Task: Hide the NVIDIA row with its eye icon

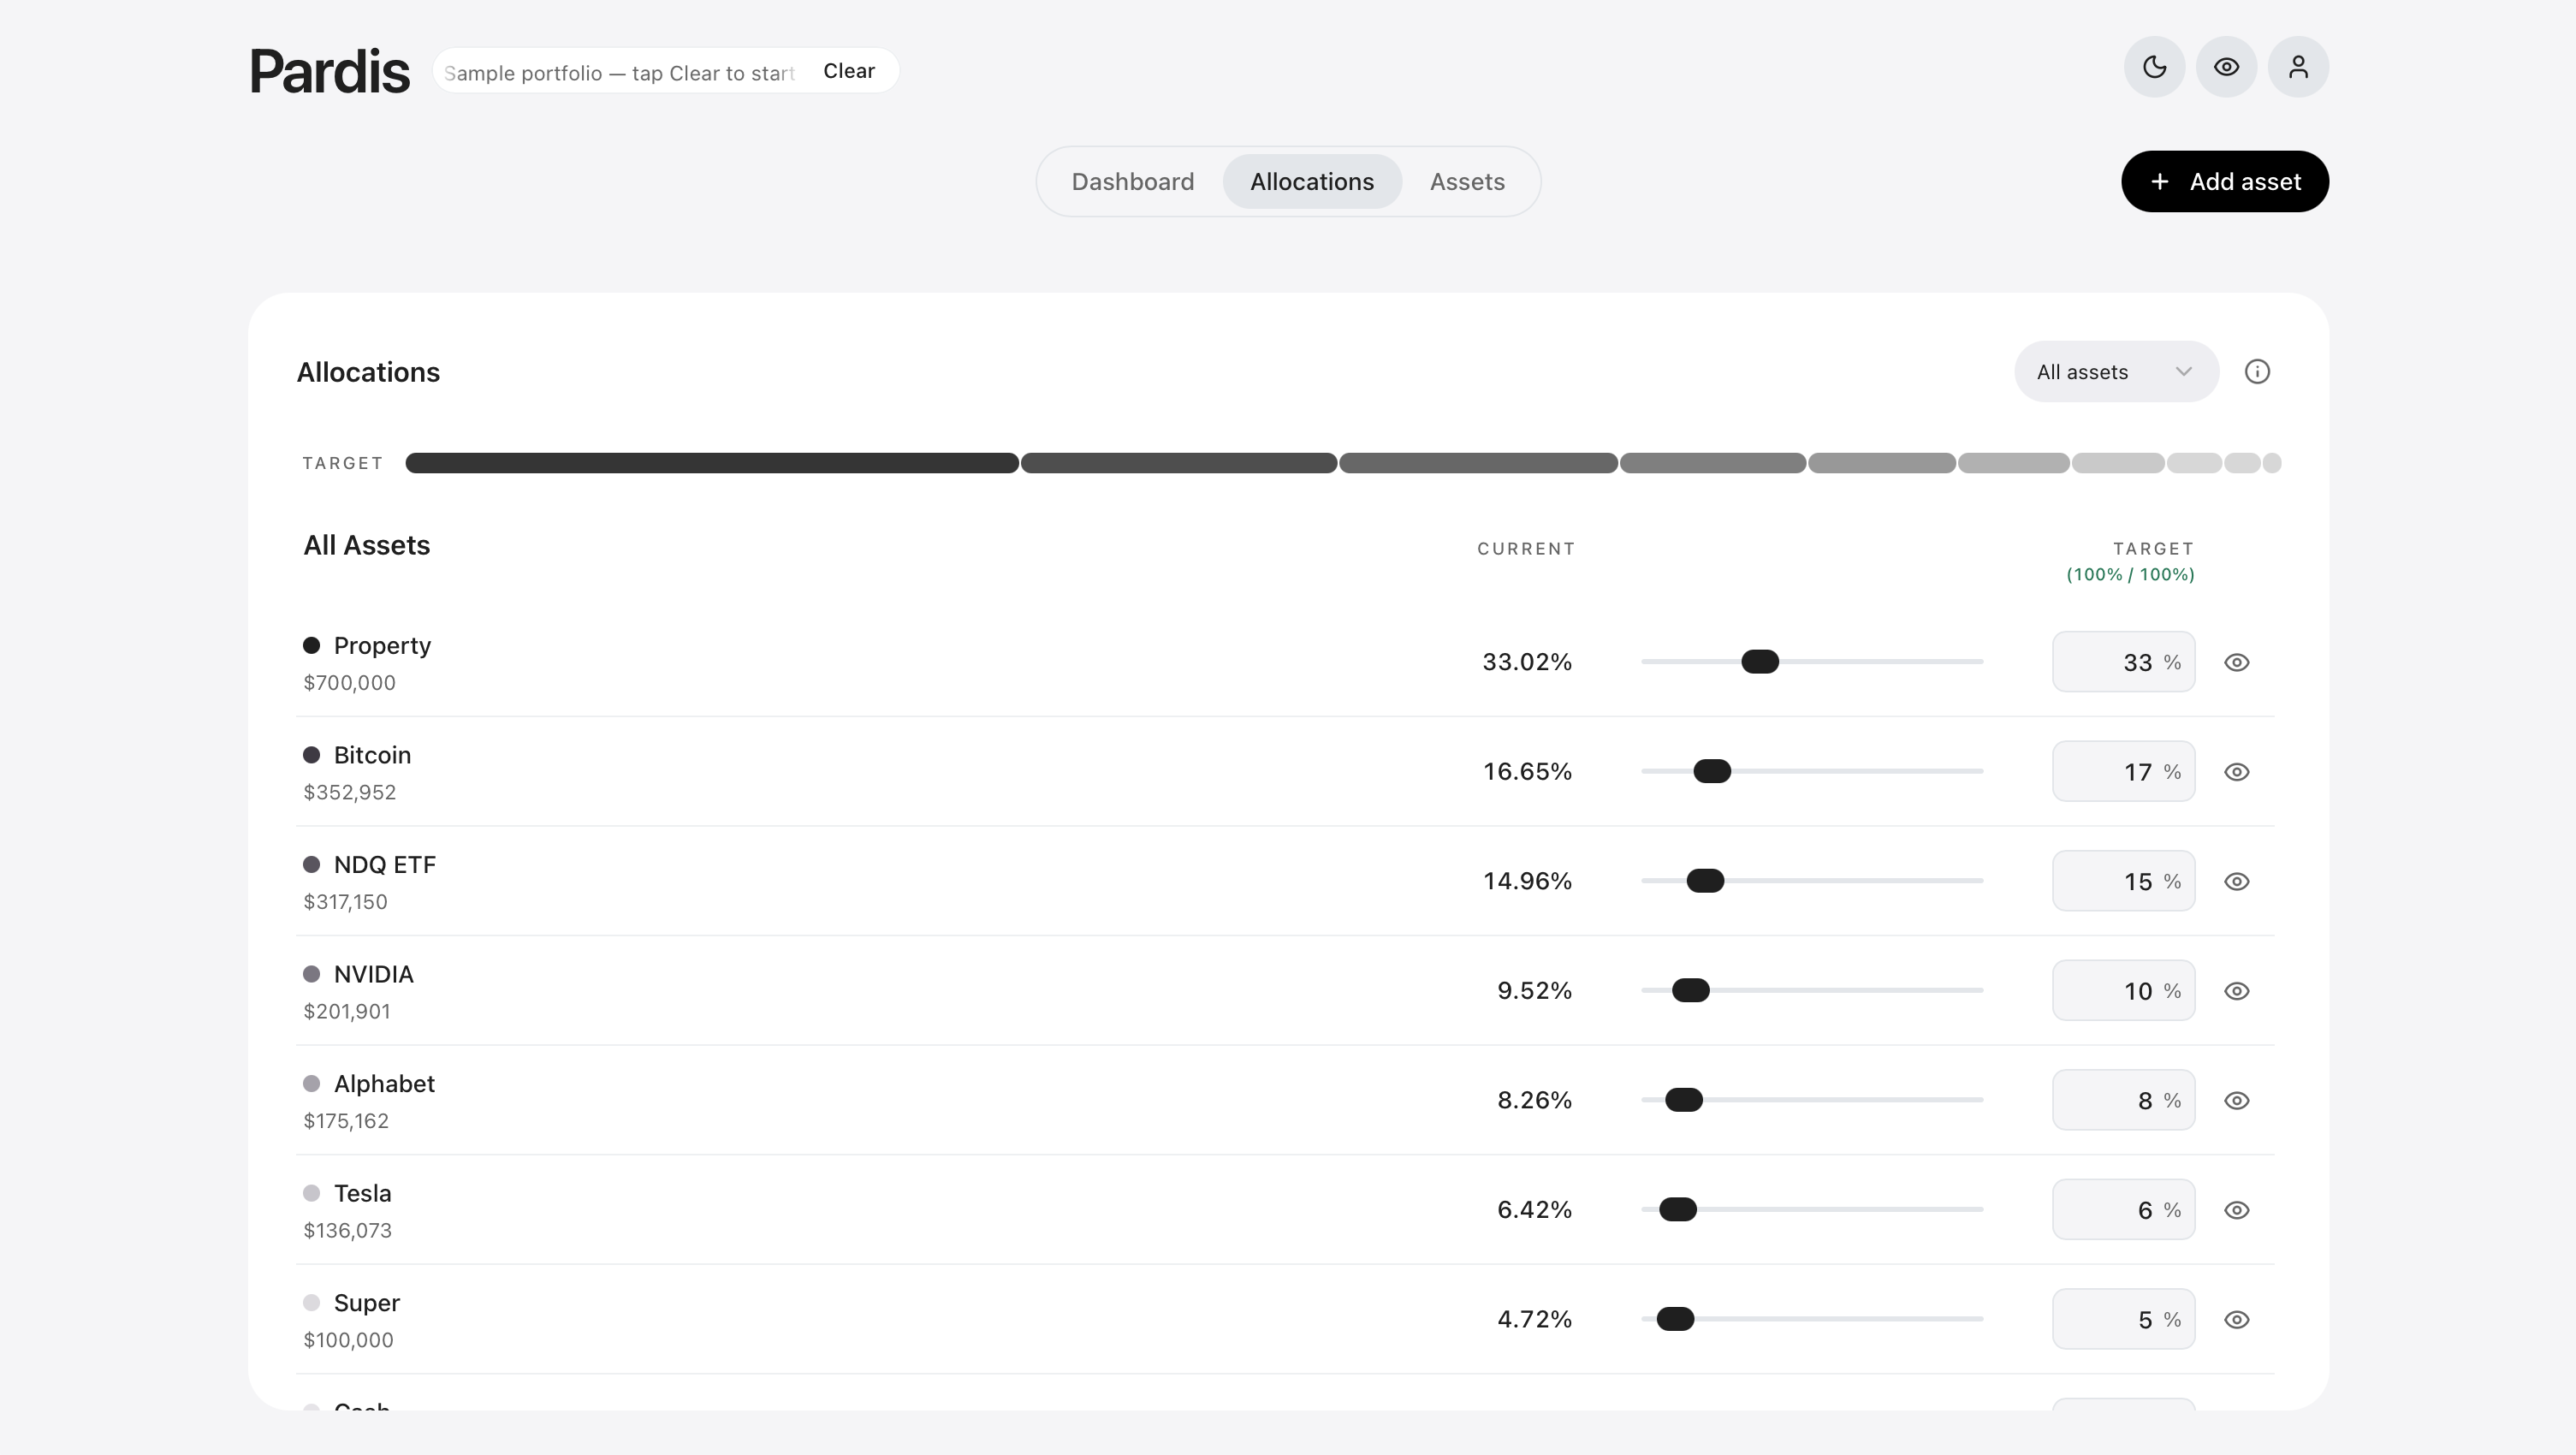Action: [2237, 991]
